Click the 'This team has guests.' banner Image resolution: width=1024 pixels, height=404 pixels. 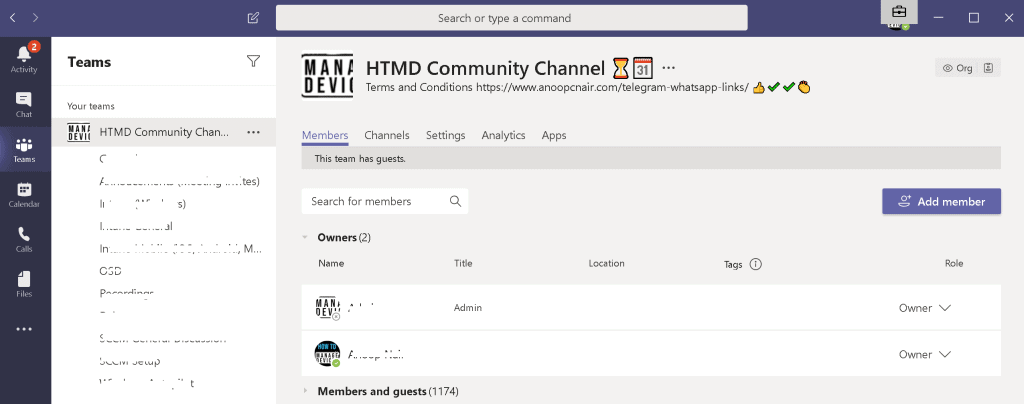651,158
